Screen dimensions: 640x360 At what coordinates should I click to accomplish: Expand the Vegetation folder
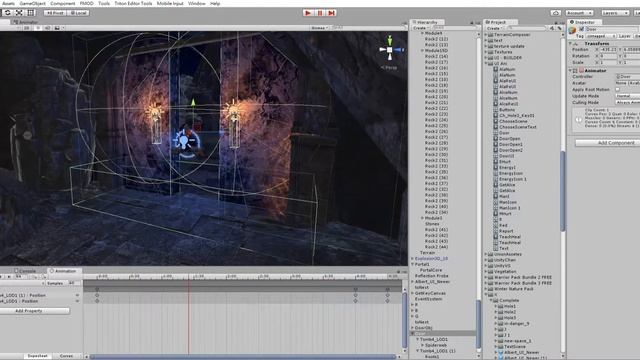[486, 271]
